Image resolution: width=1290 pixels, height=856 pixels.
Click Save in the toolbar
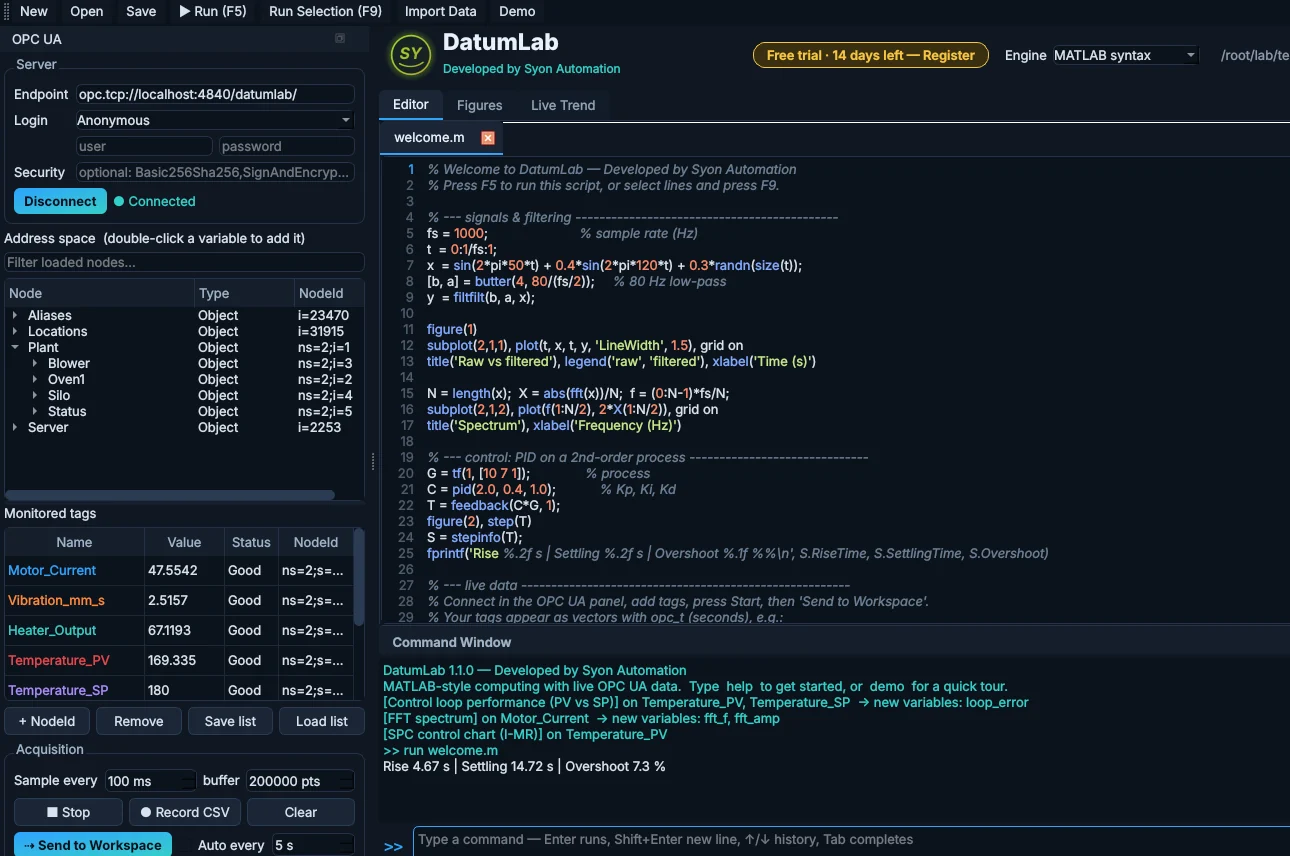point(141,11)
